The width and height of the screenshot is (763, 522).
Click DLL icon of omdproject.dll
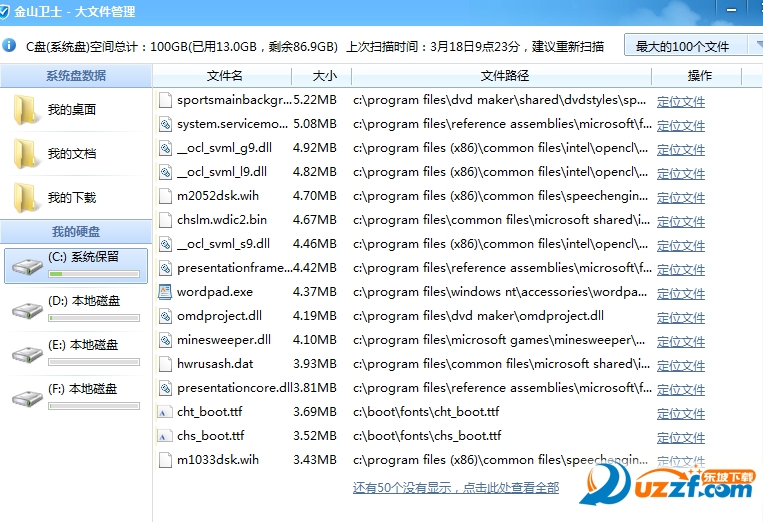pos(165,316)
